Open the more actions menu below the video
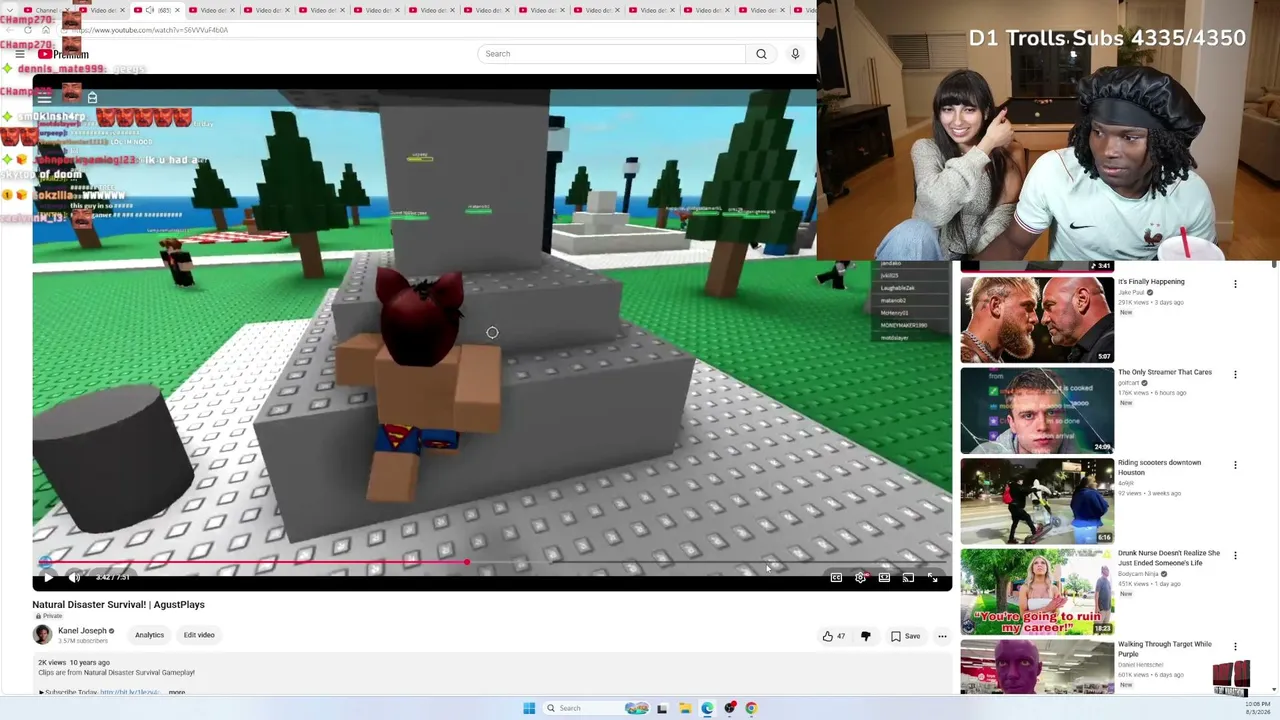Image resolution: width=1280 pixels, height=720 pixels. (942, 636)
